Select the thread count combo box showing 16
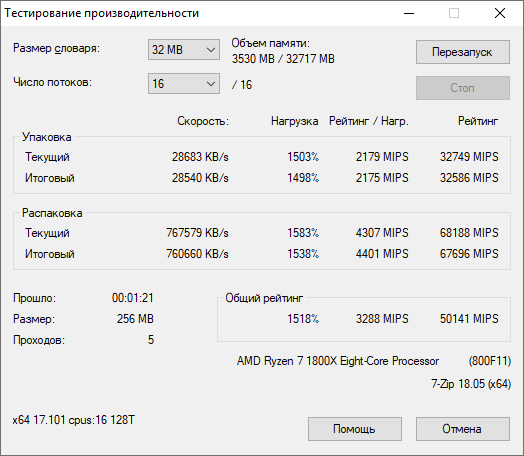The image size is (524, 456). [184, 84]
